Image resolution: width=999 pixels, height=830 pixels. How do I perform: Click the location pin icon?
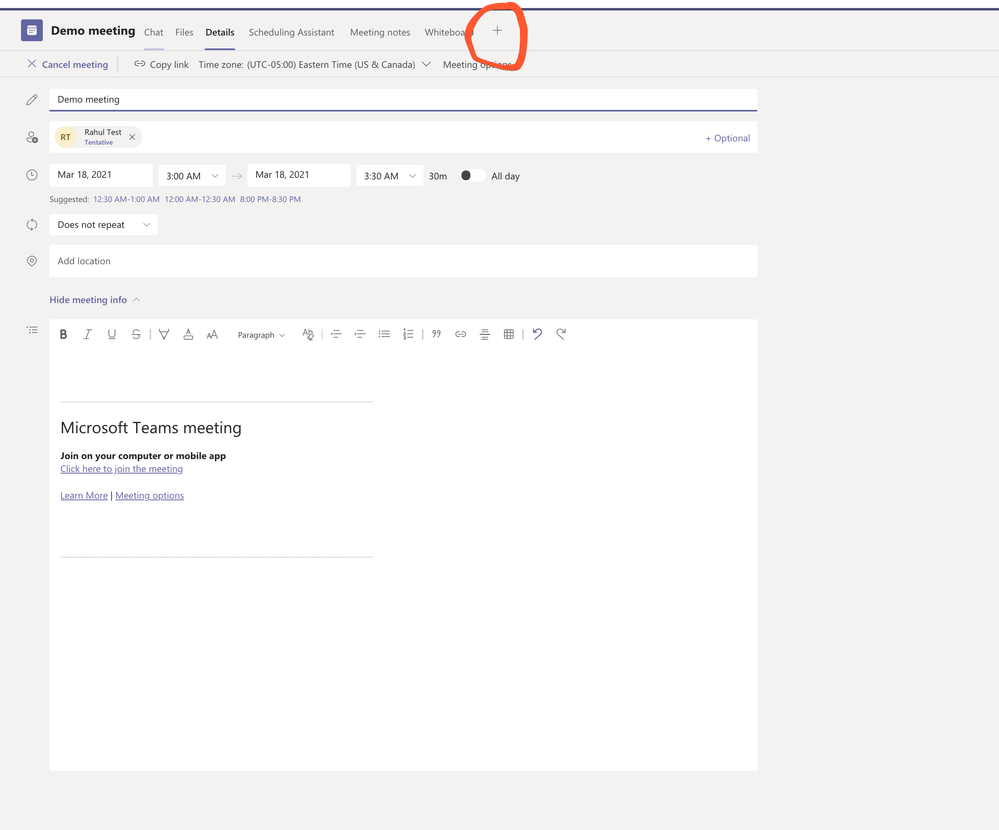[x=32, y=261]
